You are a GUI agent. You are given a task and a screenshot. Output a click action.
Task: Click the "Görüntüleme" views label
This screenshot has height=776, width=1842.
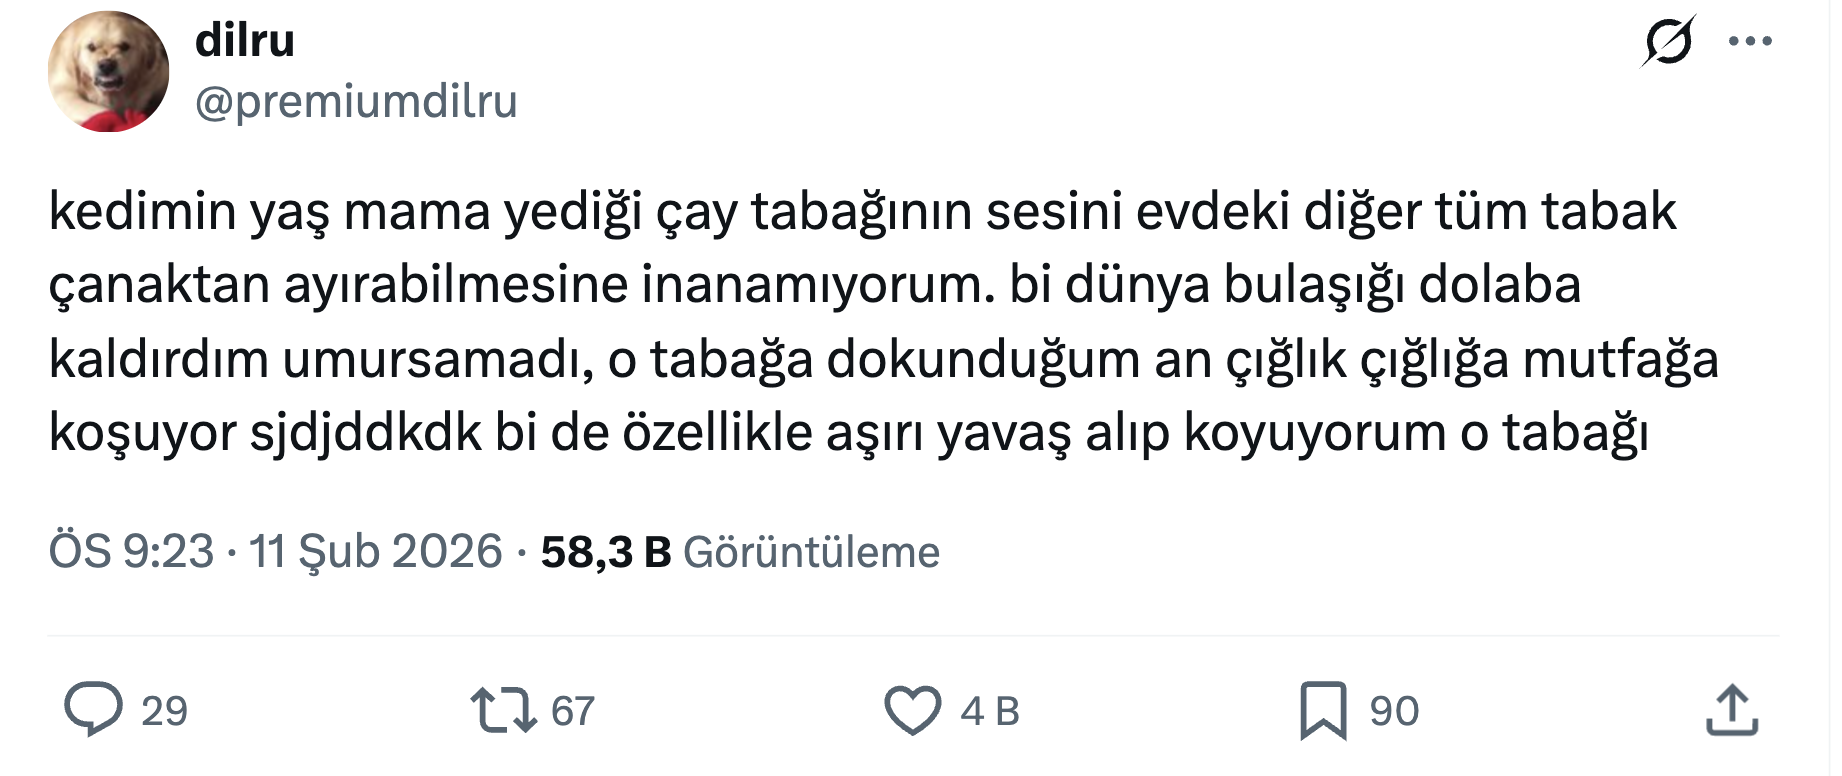coord(811,552)
